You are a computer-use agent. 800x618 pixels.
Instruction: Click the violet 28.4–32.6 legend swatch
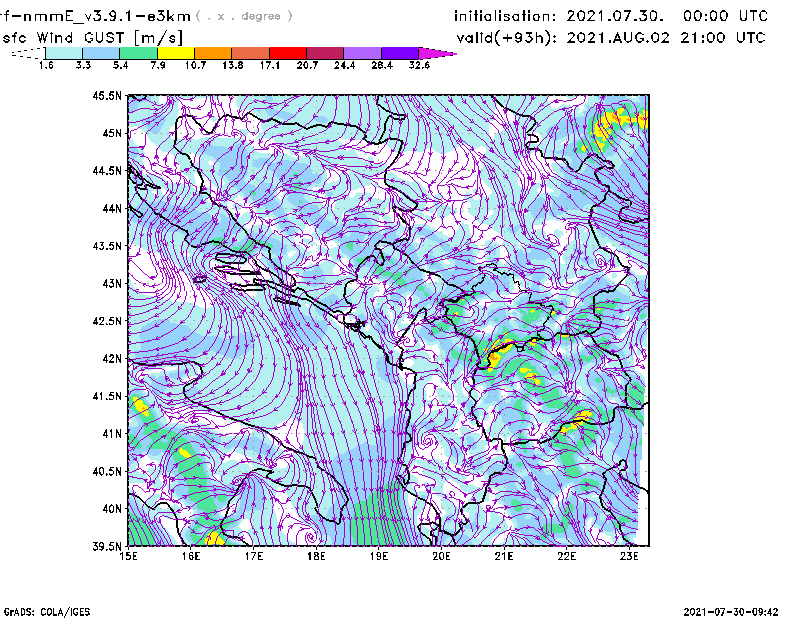[x=399, y=53]
